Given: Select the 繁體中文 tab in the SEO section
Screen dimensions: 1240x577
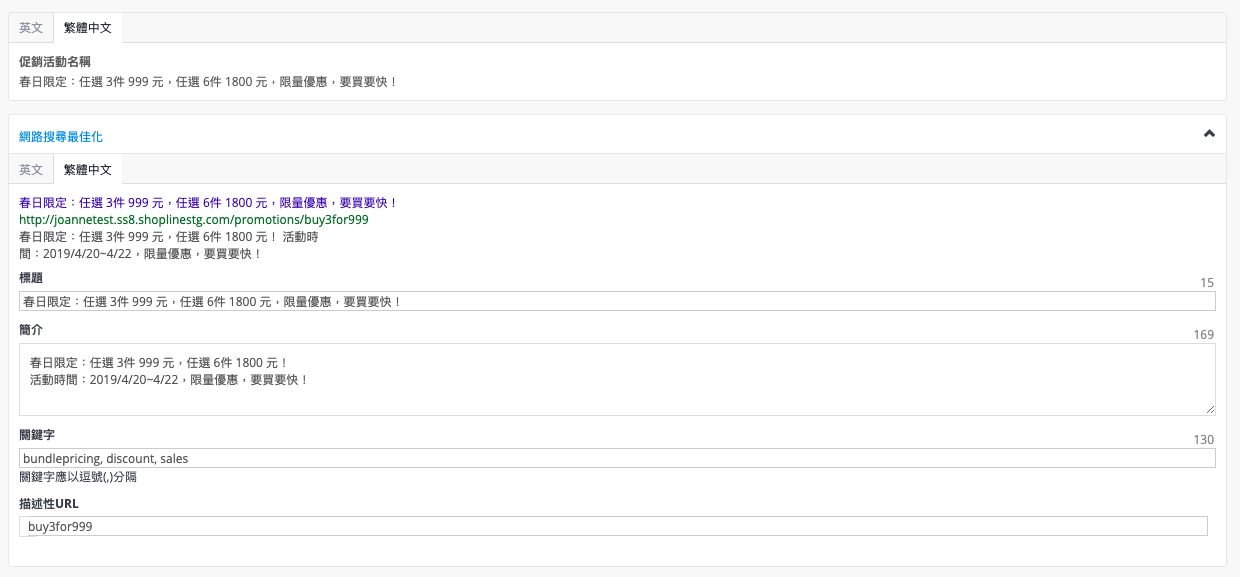Looking at the screenshot, I should (x=88, y=170).
